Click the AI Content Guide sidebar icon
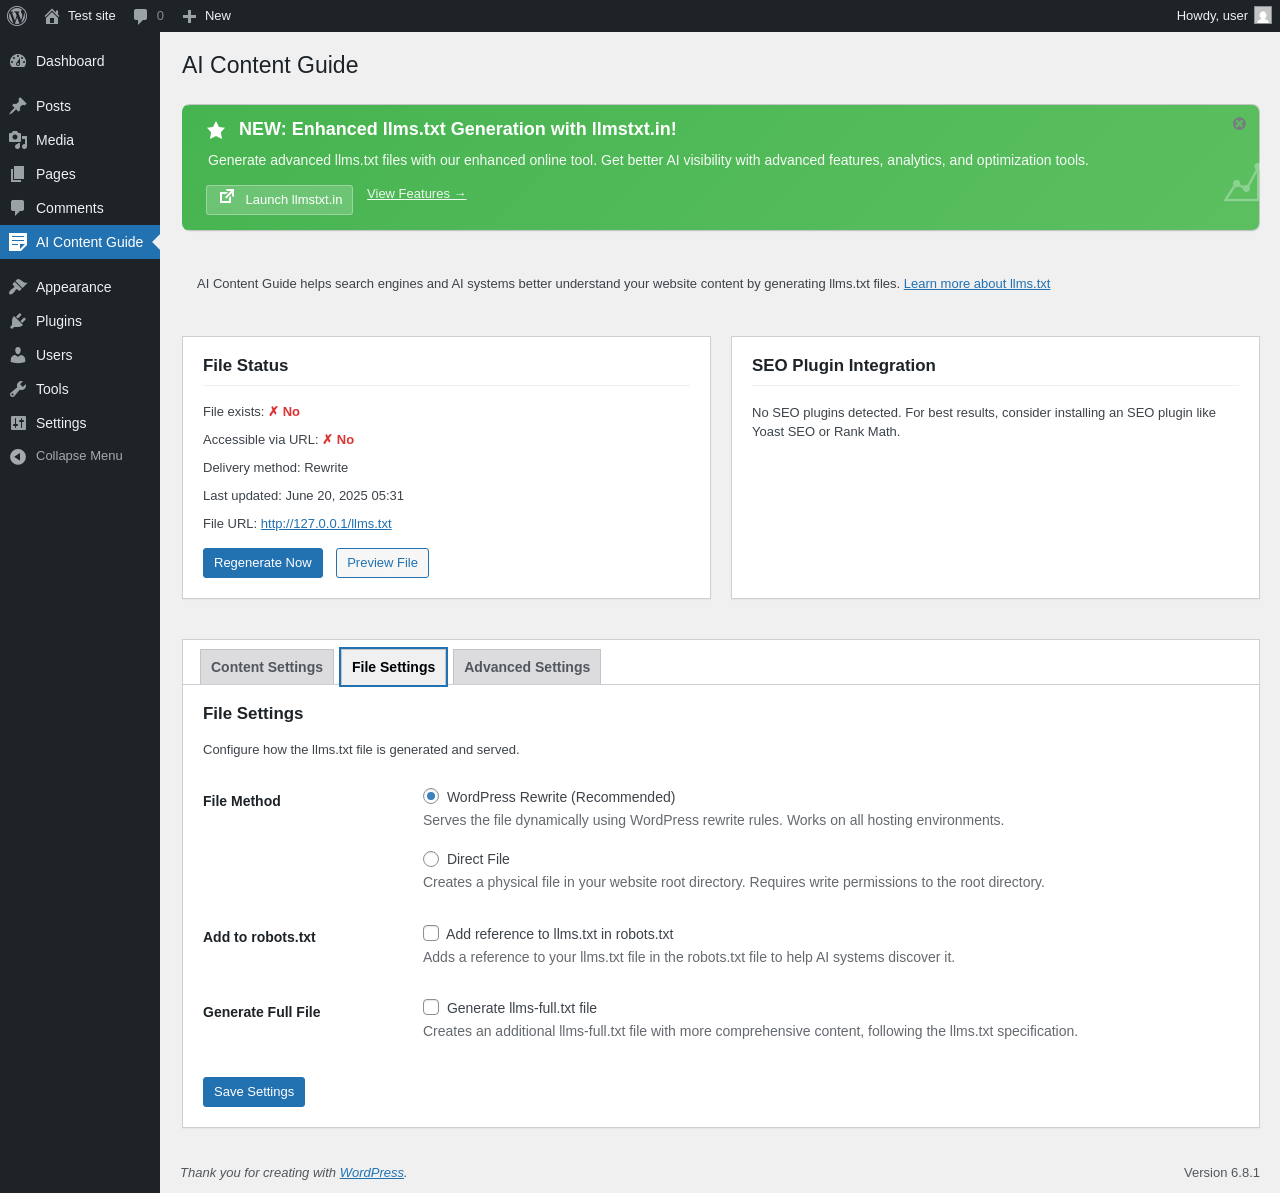The image size is (1280, 1193). point(18,242)
